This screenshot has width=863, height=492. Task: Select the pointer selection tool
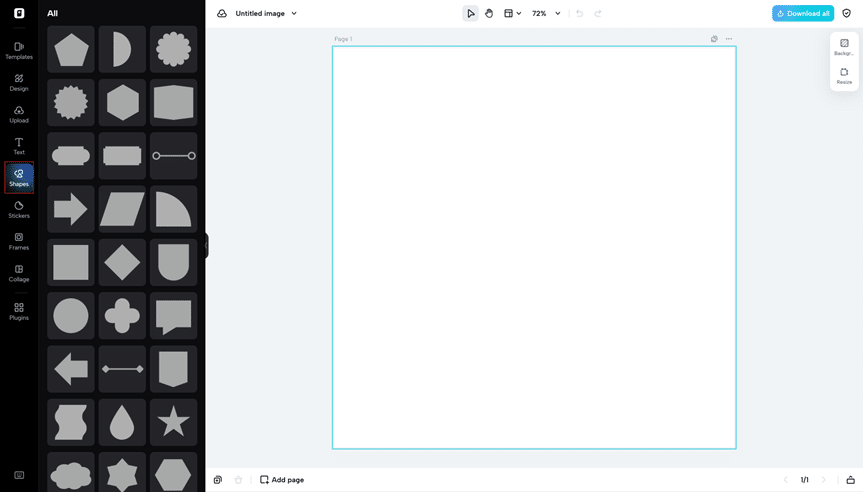click(471, 13)
